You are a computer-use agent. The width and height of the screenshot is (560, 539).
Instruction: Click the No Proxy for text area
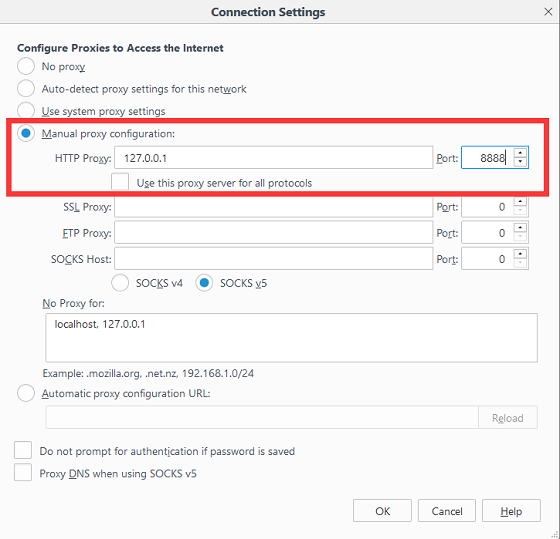(x=291, y=338)
